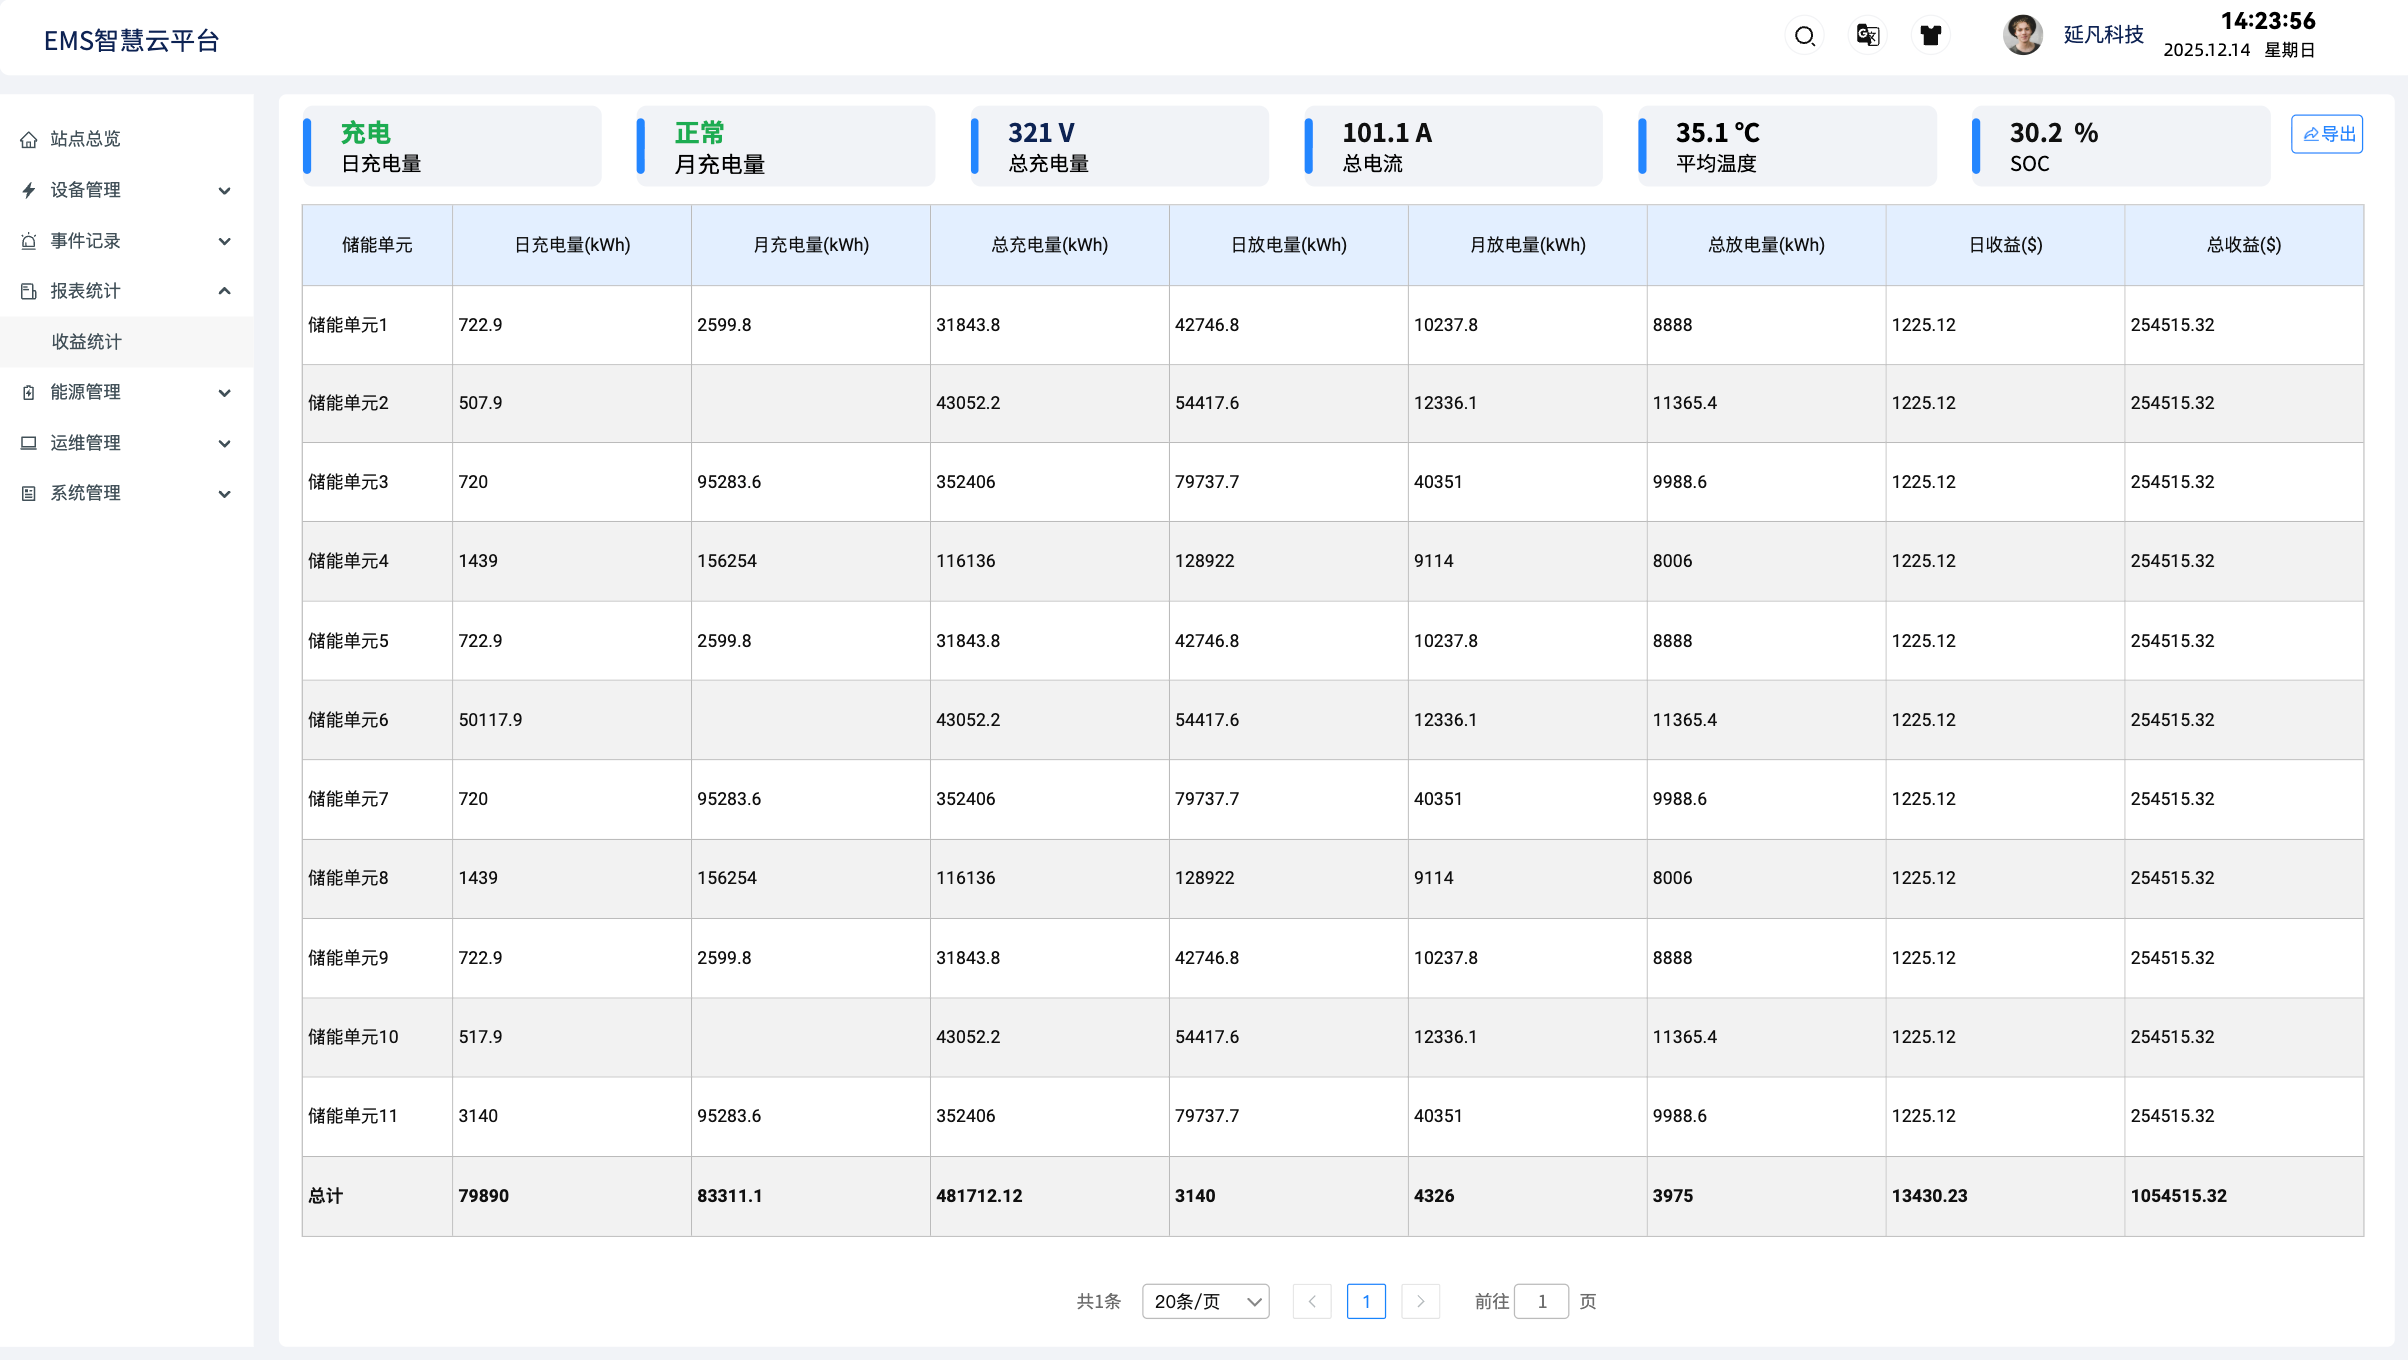Collapse the 报表统计 submenu arrow
Image resolution: width=2408 pixels, height=1360 pixels.
225,291
